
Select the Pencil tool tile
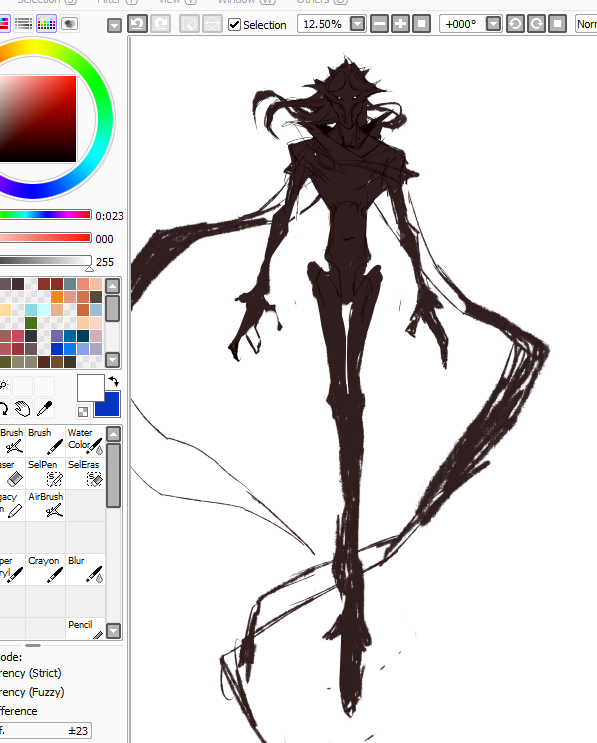click(85, 629)
